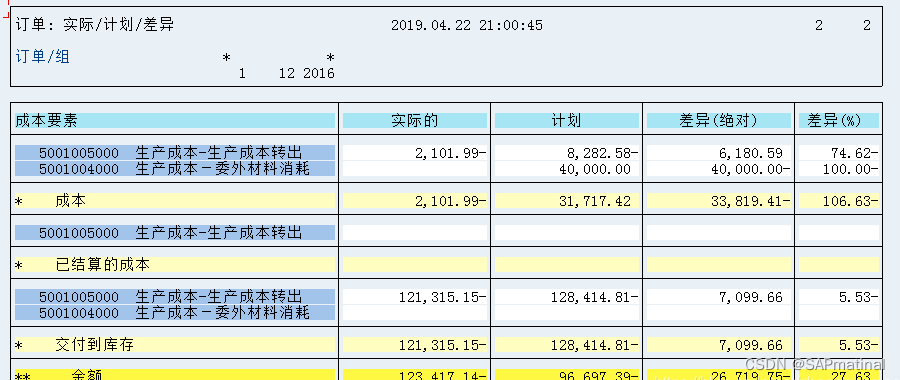Select the 5001005000 row directly above 已结算的成本
900x380 pixels.
pos(174,232)
